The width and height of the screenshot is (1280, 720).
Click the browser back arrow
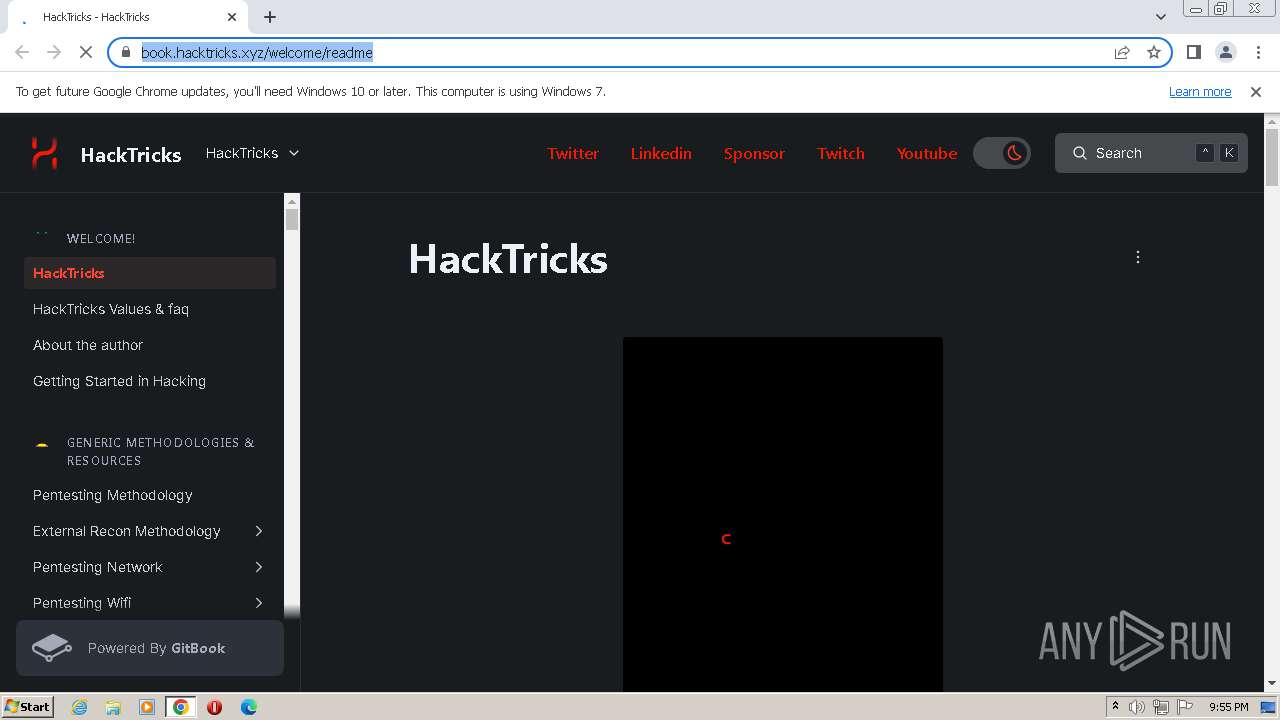[22, 52]
